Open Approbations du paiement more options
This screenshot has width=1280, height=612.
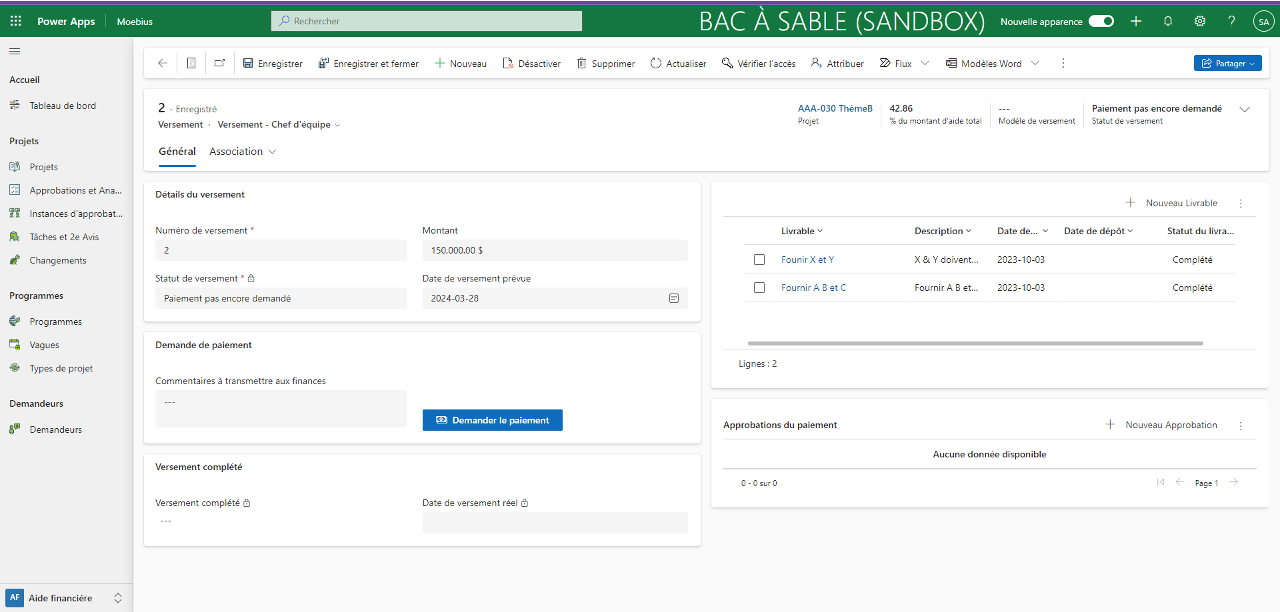pyautogui.click(x=1241, y=425)
